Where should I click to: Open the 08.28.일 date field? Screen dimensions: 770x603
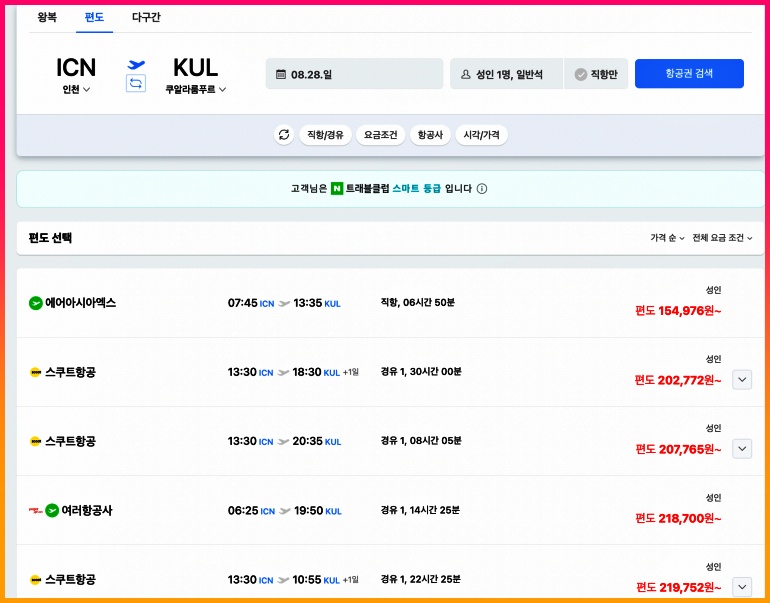(x=354, y=74)
